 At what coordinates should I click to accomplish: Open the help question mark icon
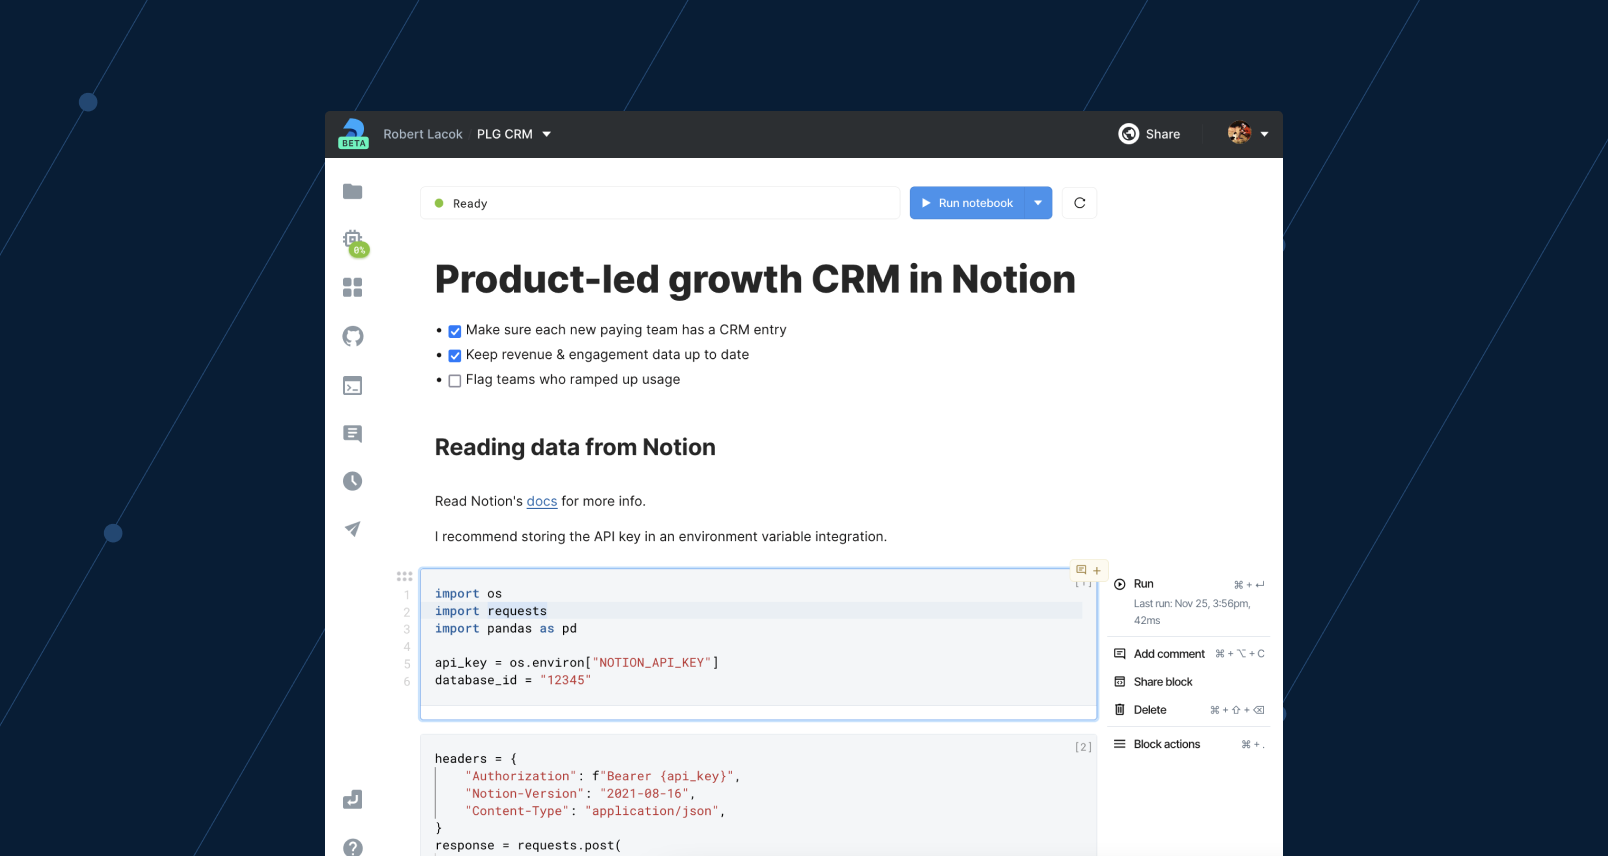coord(352,847)
